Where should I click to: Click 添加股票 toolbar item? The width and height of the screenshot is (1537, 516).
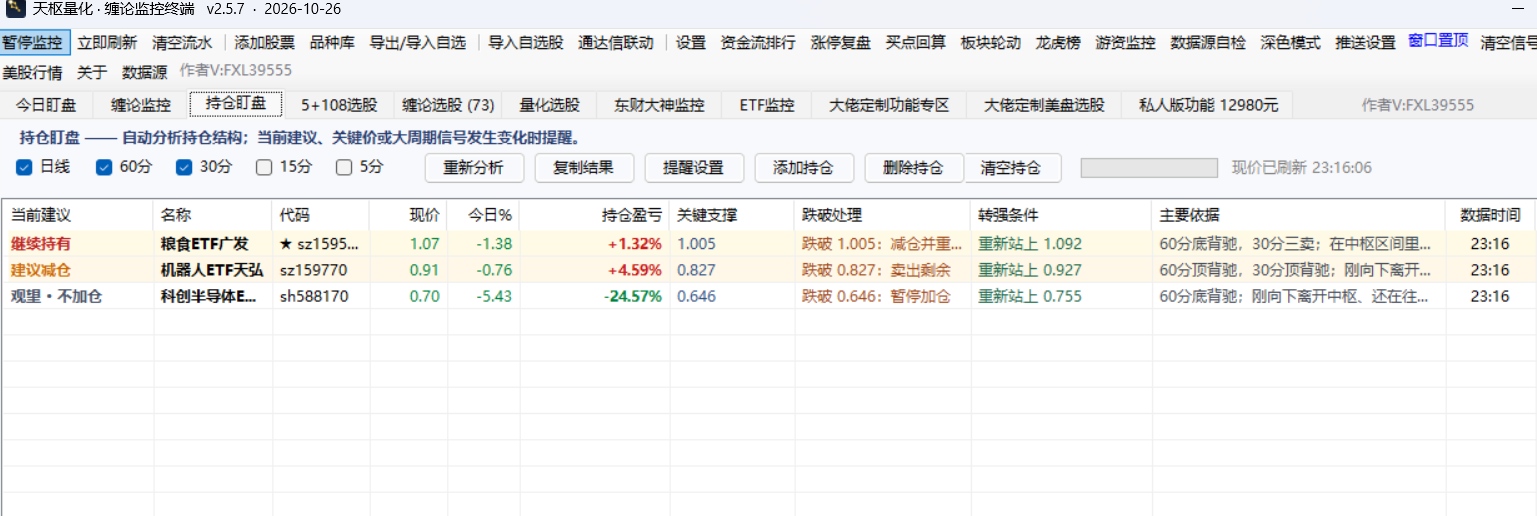point(265,43)
